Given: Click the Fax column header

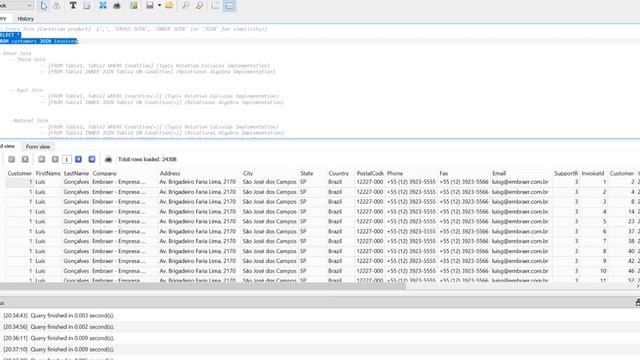Looking at the screenshot, I should click(x=464, y=173).
